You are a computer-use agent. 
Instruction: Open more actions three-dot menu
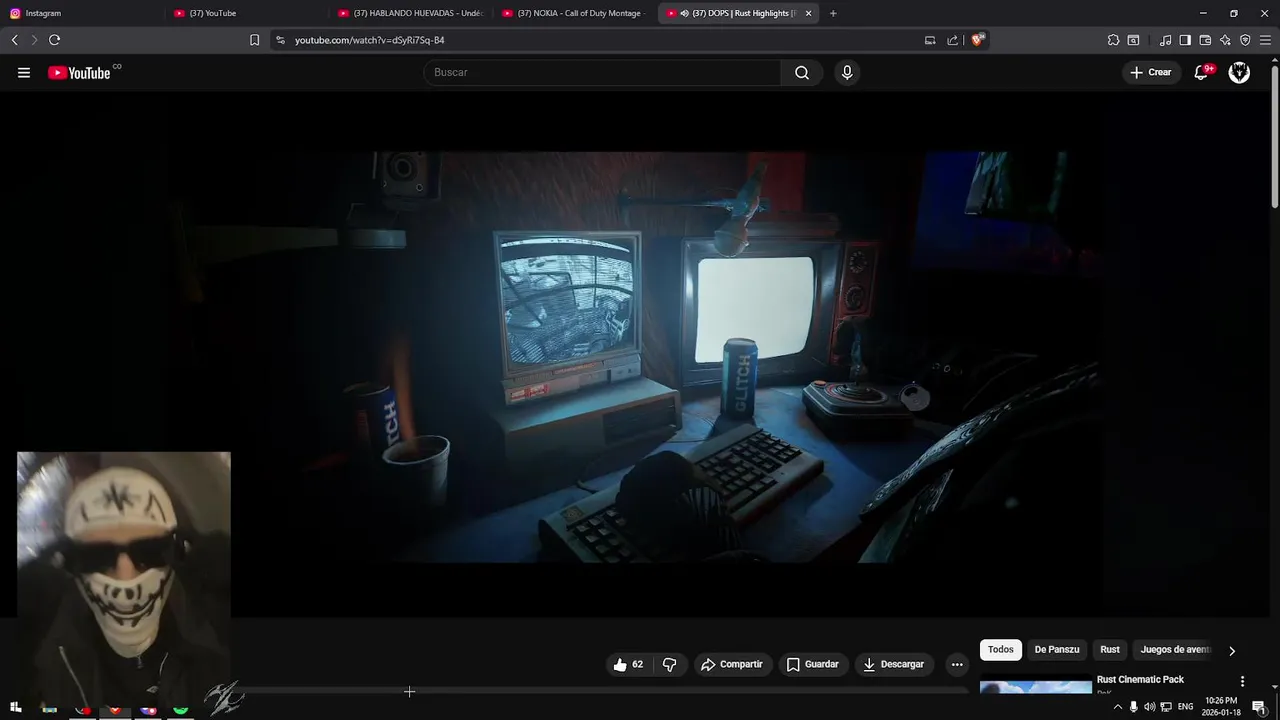(957, 664)
